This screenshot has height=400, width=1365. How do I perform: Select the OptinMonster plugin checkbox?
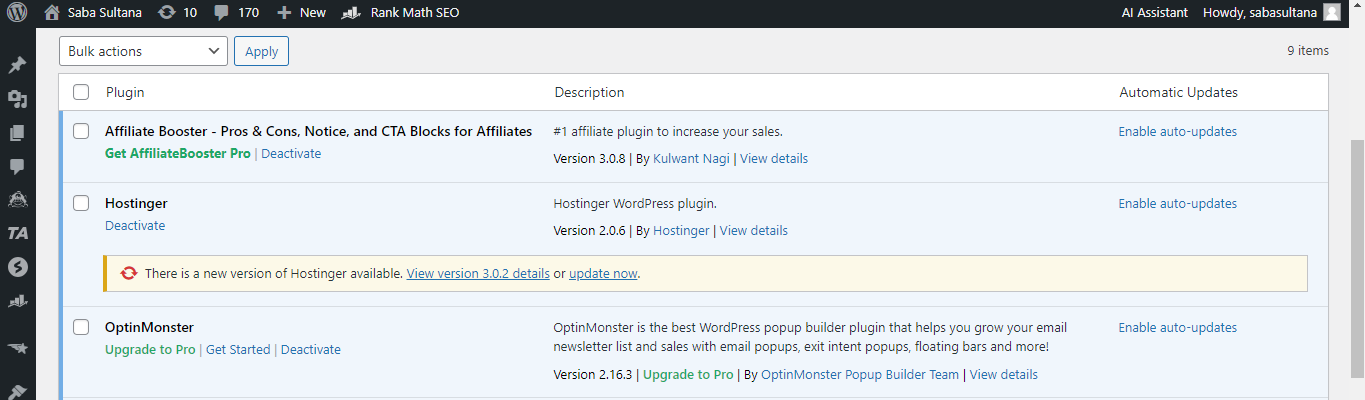coord(81,327)
